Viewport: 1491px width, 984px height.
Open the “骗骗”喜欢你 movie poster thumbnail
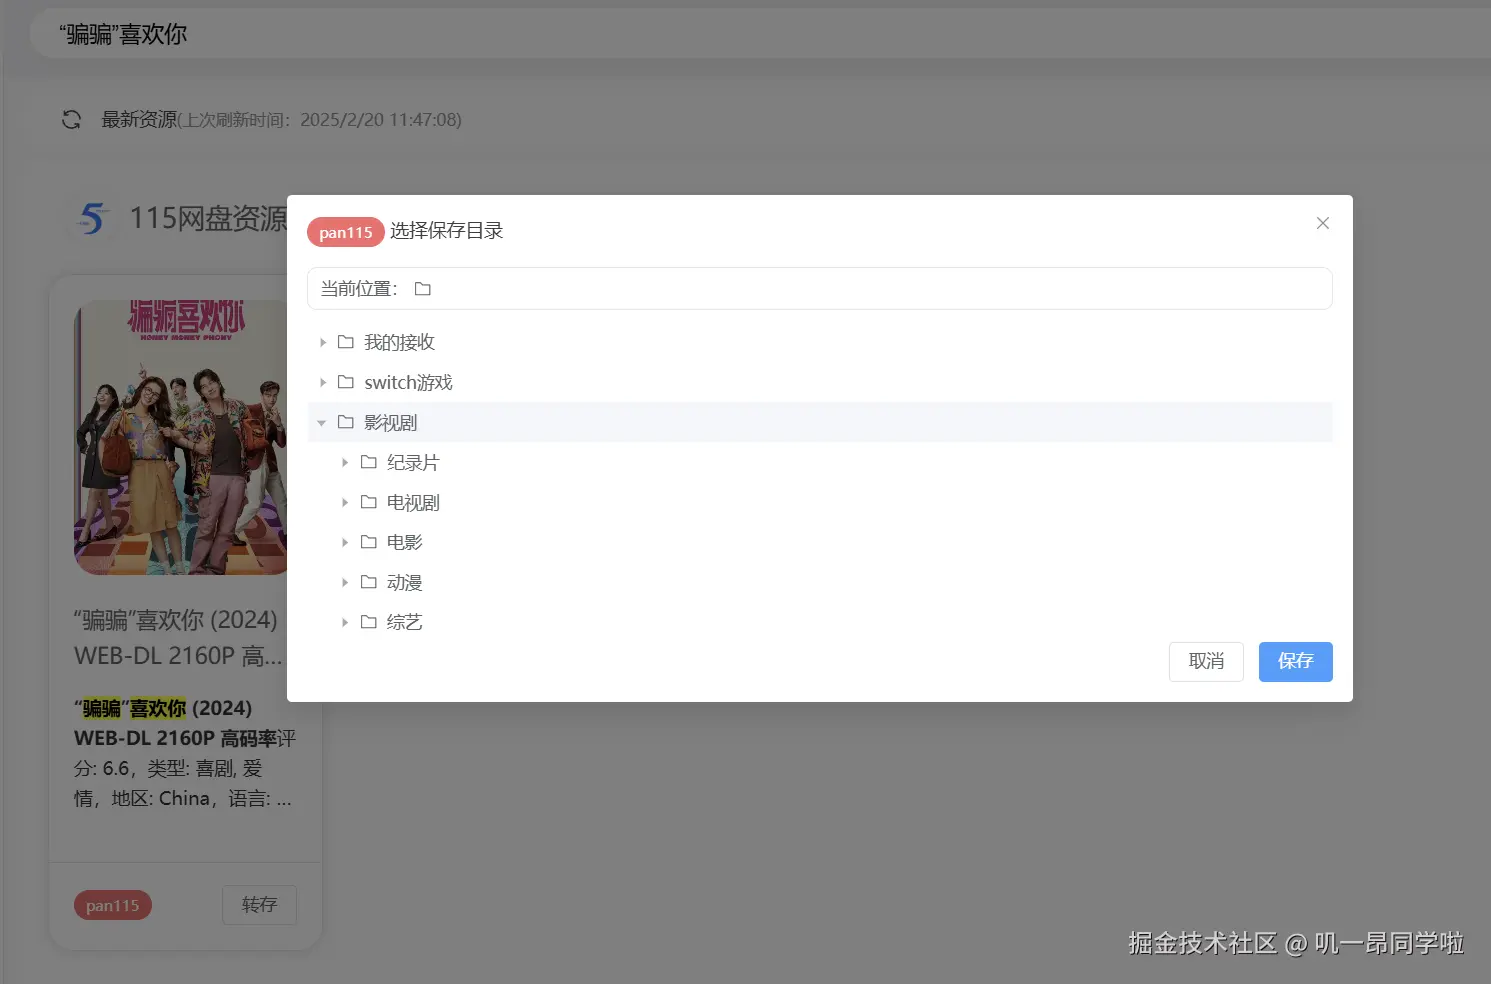click(181, 437)
